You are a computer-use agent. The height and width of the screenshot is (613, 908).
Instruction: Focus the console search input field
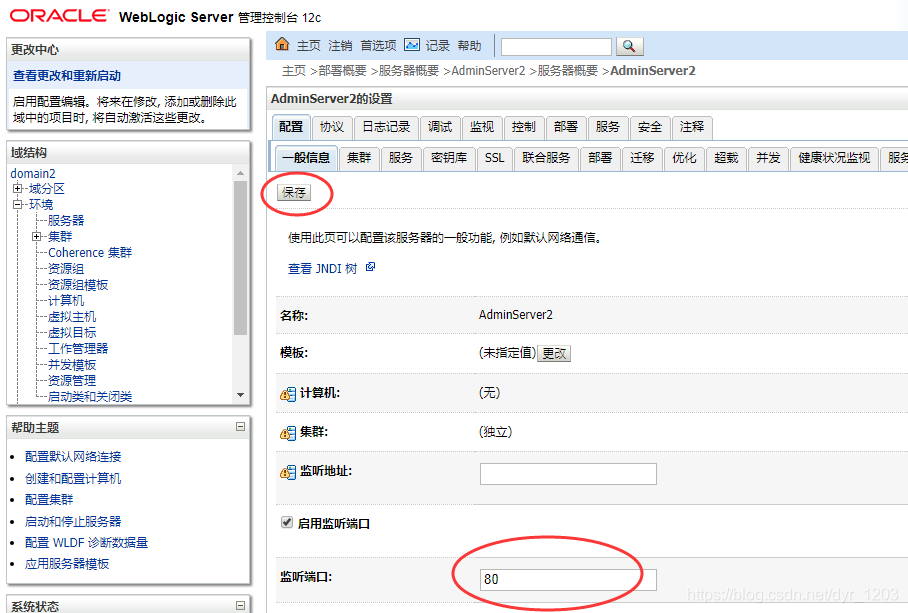(556, 46)
